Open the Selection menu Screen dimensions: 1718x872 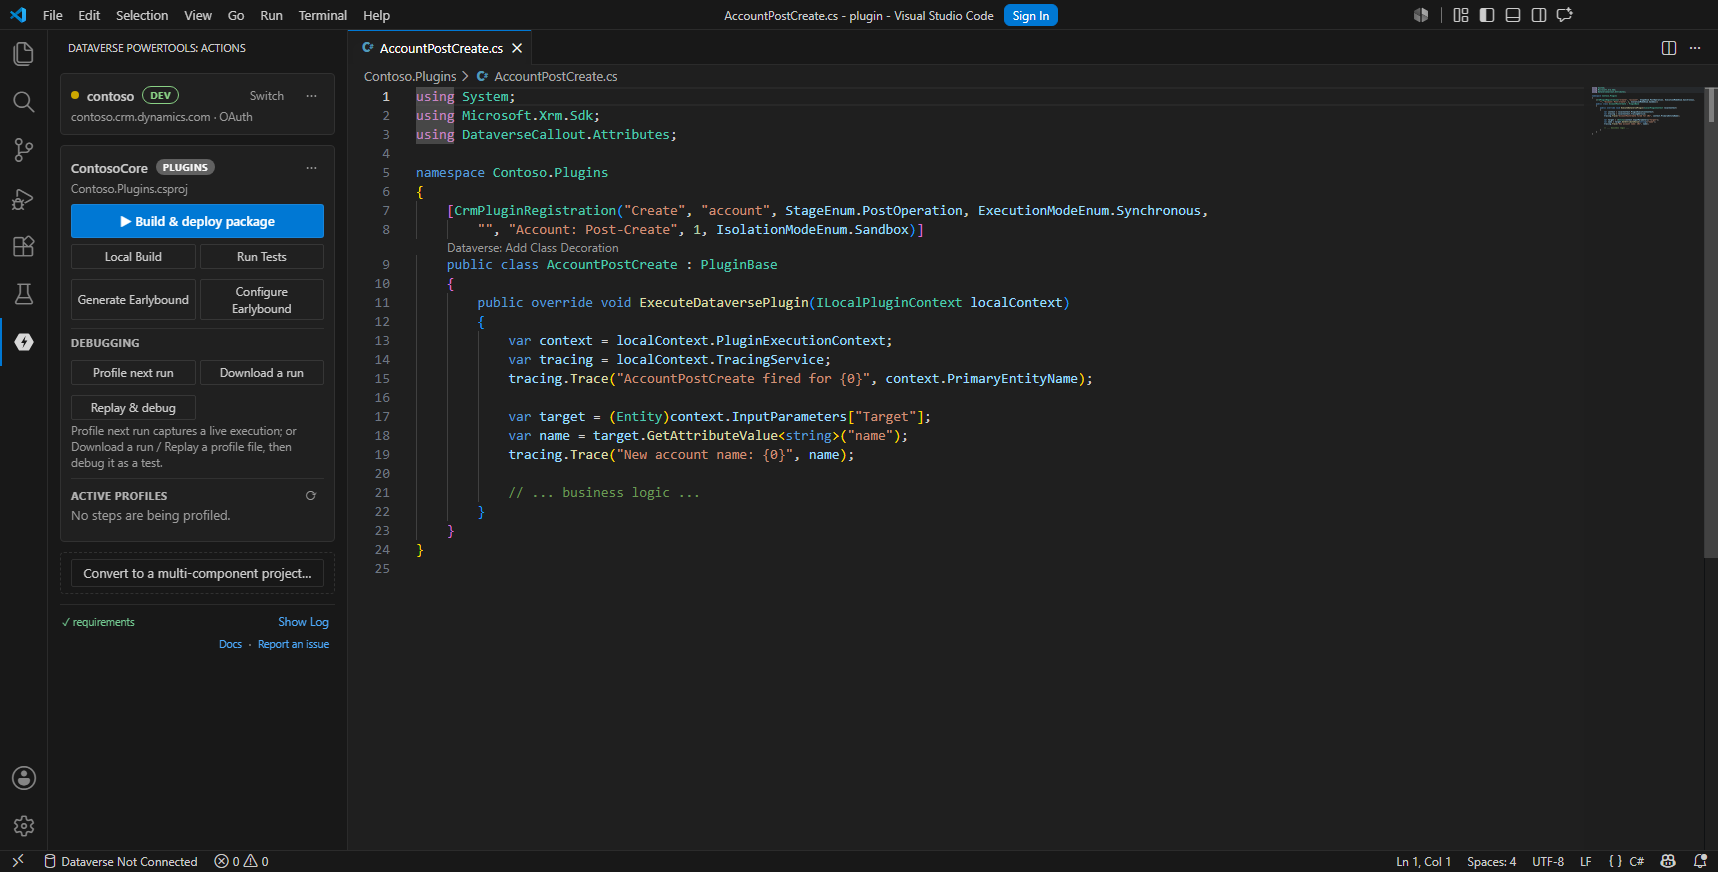[142, 15]
